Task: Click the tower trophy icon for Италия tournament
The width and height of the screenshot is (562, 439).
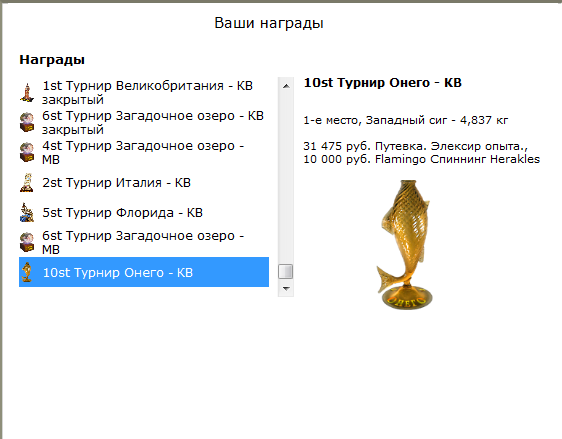Action: pos(27,182)
